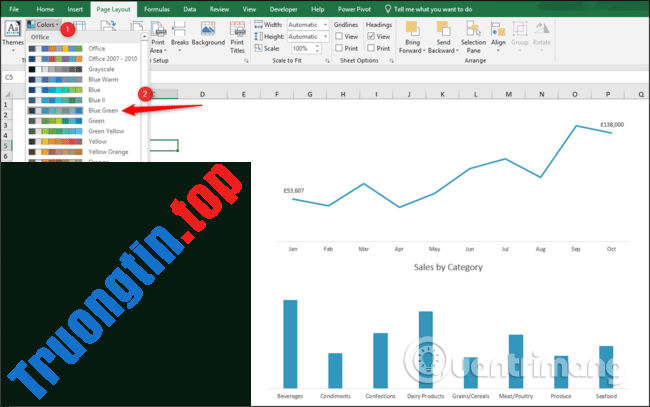The image size is (650, 407).
Task: Select the Office 2007 - 2010 palette
Action: pyautogui.click(x=83, y=59)
